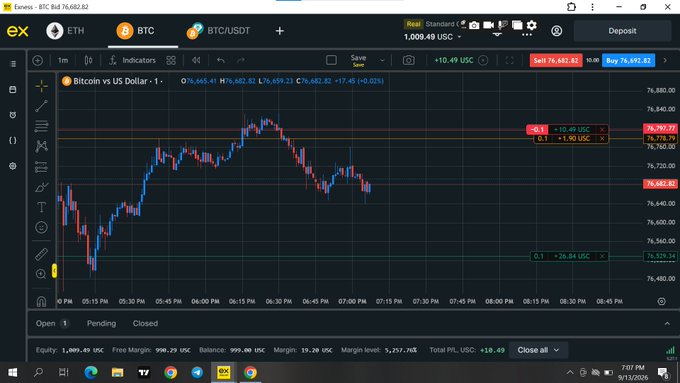Image resolution: width=680 pixels, height=383 pixels.
Task: Add a new instrument tab
Action: click(x=280, y=31)
